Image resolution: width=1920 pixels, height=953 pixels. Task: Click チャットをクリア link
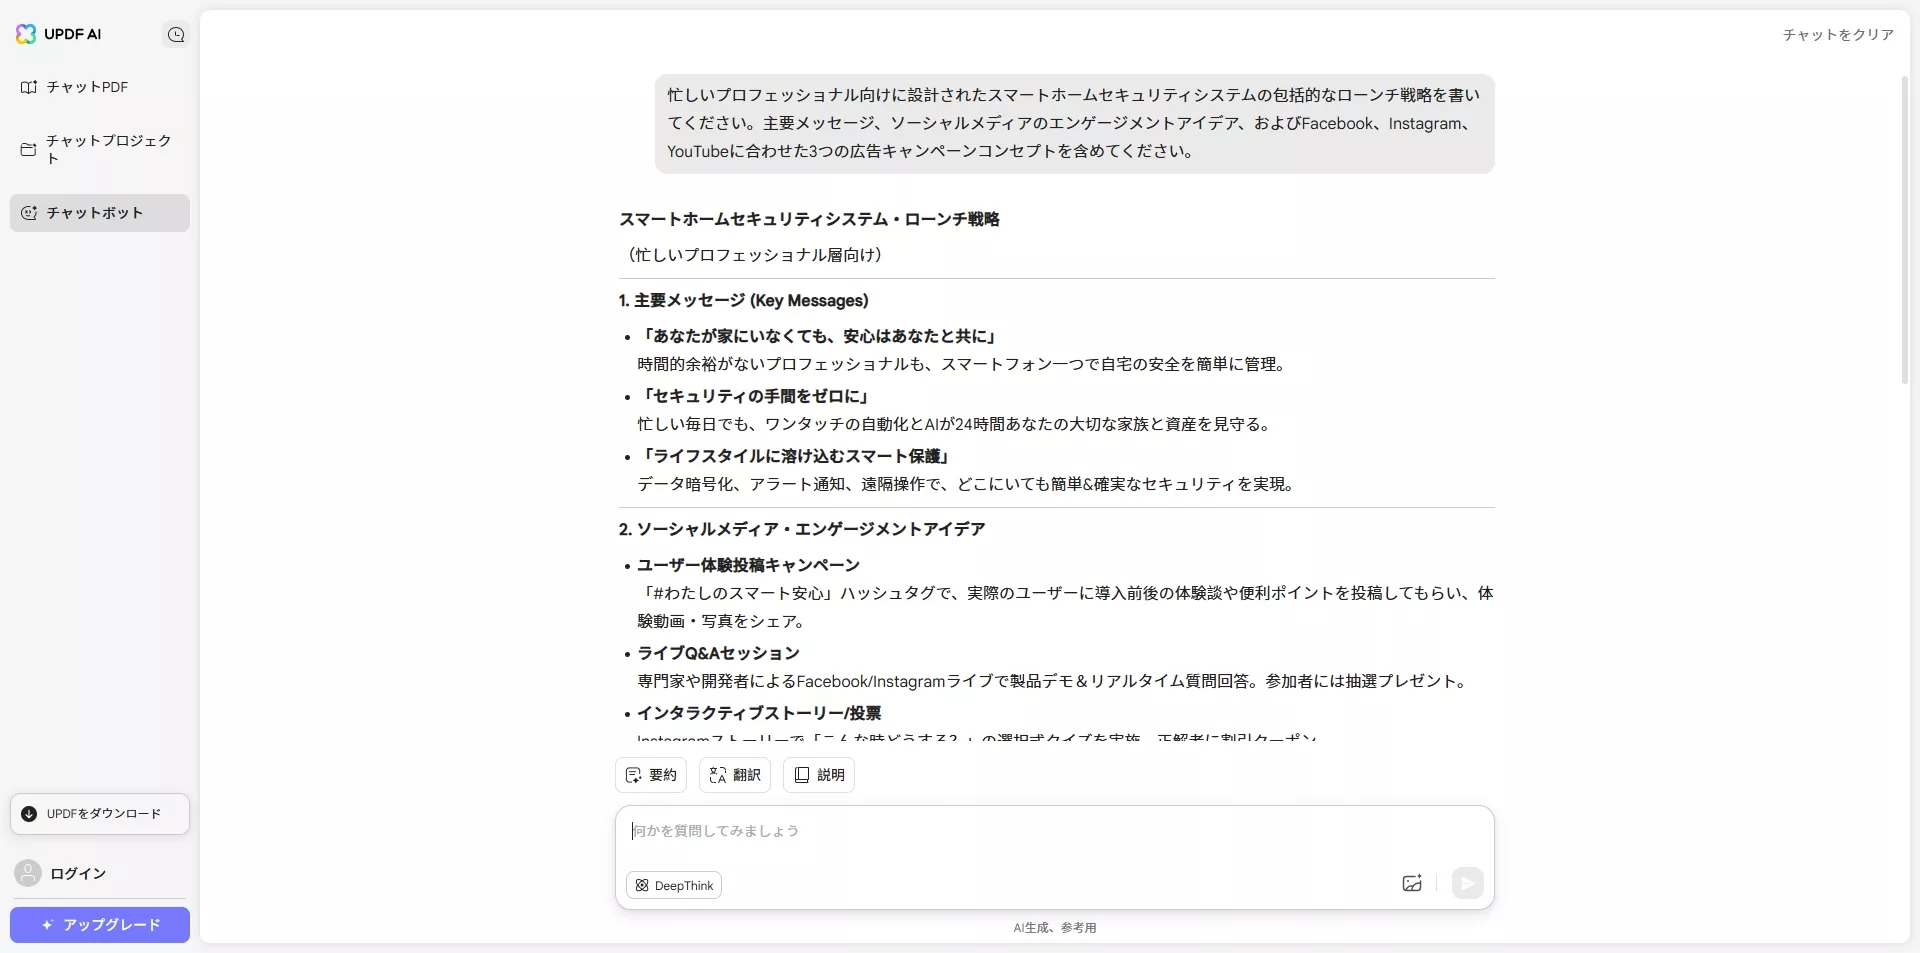click(x=1838, y=35)
